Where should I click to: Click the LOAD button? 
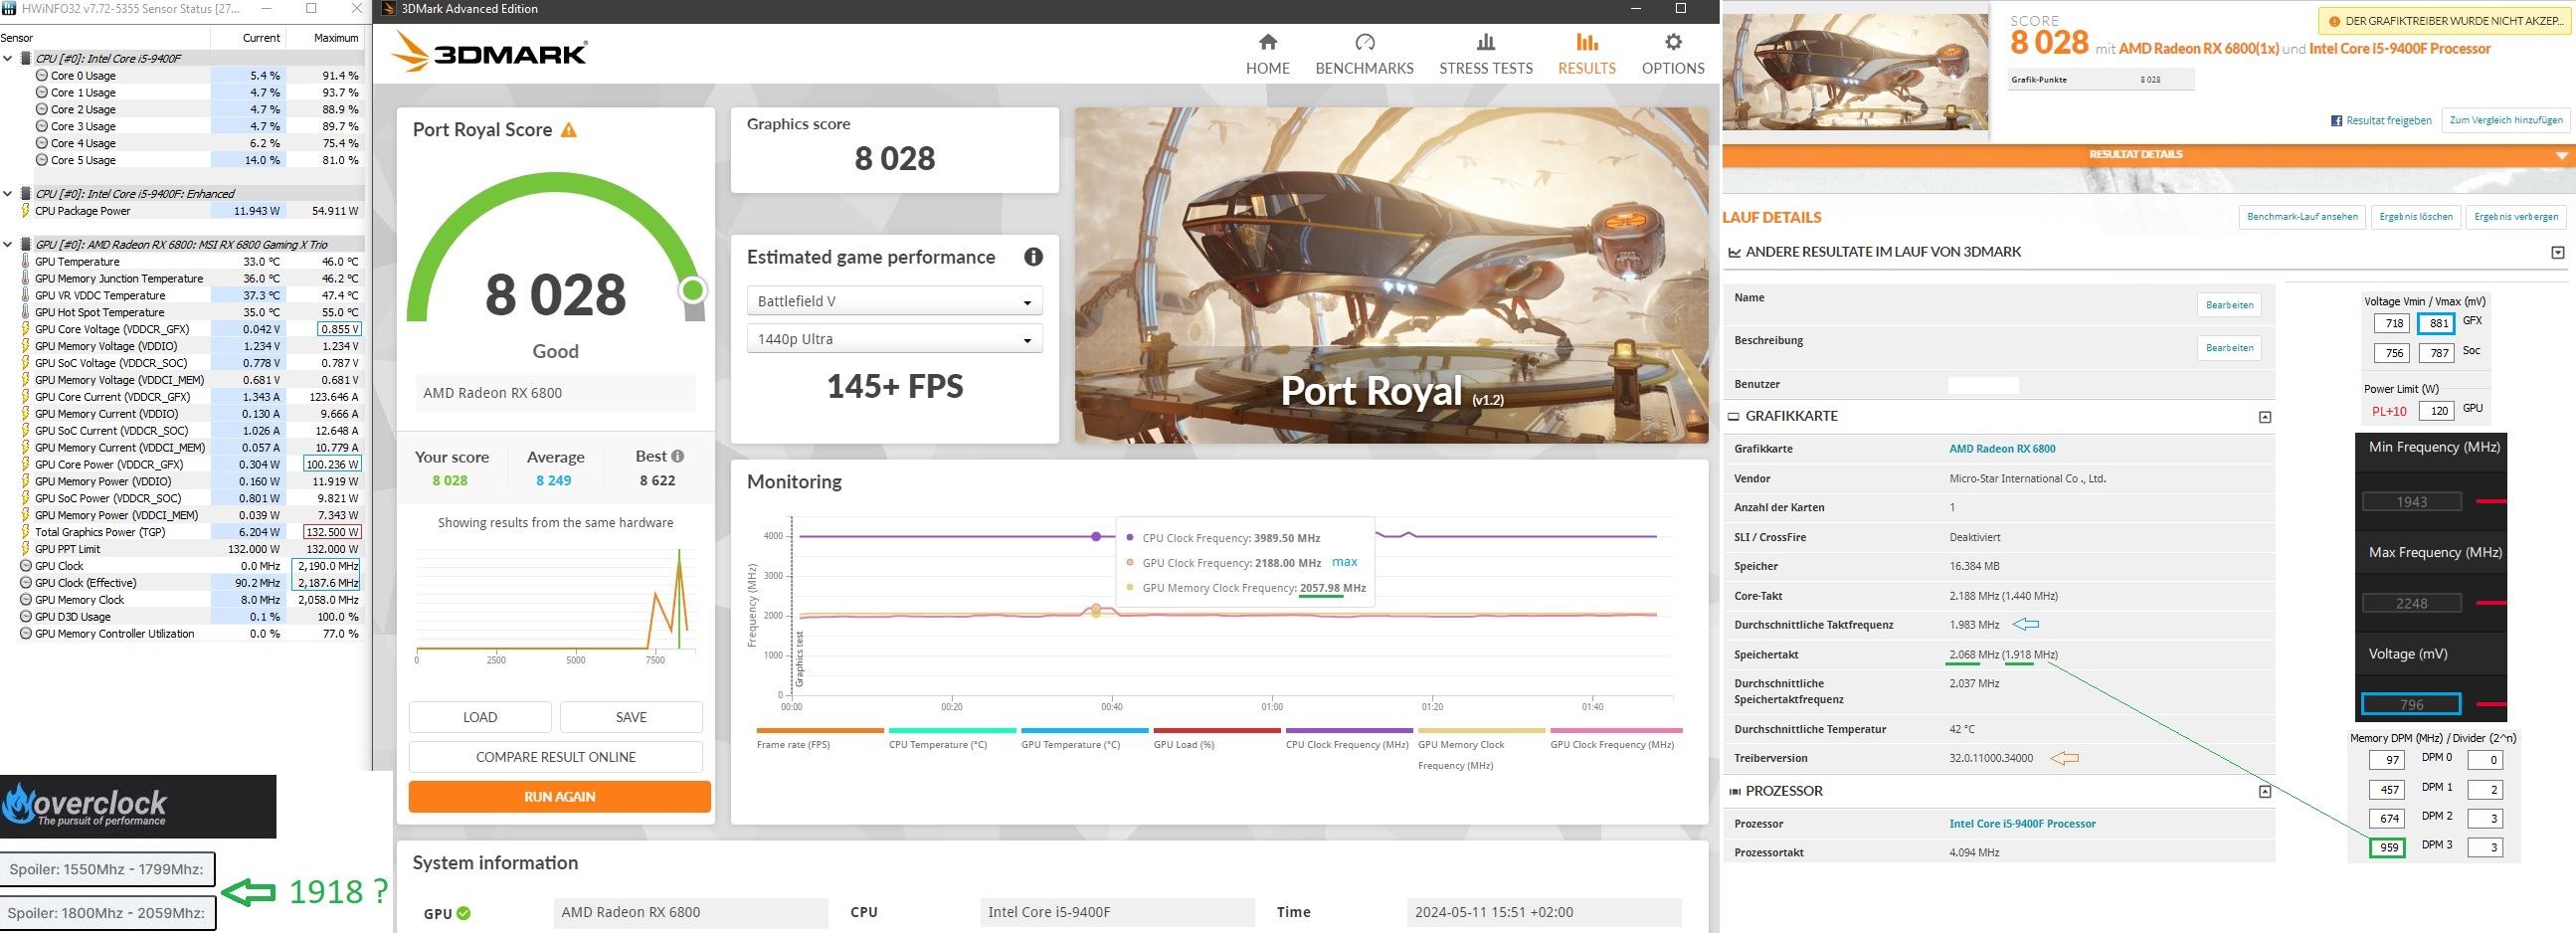click(x=480, y=717)
